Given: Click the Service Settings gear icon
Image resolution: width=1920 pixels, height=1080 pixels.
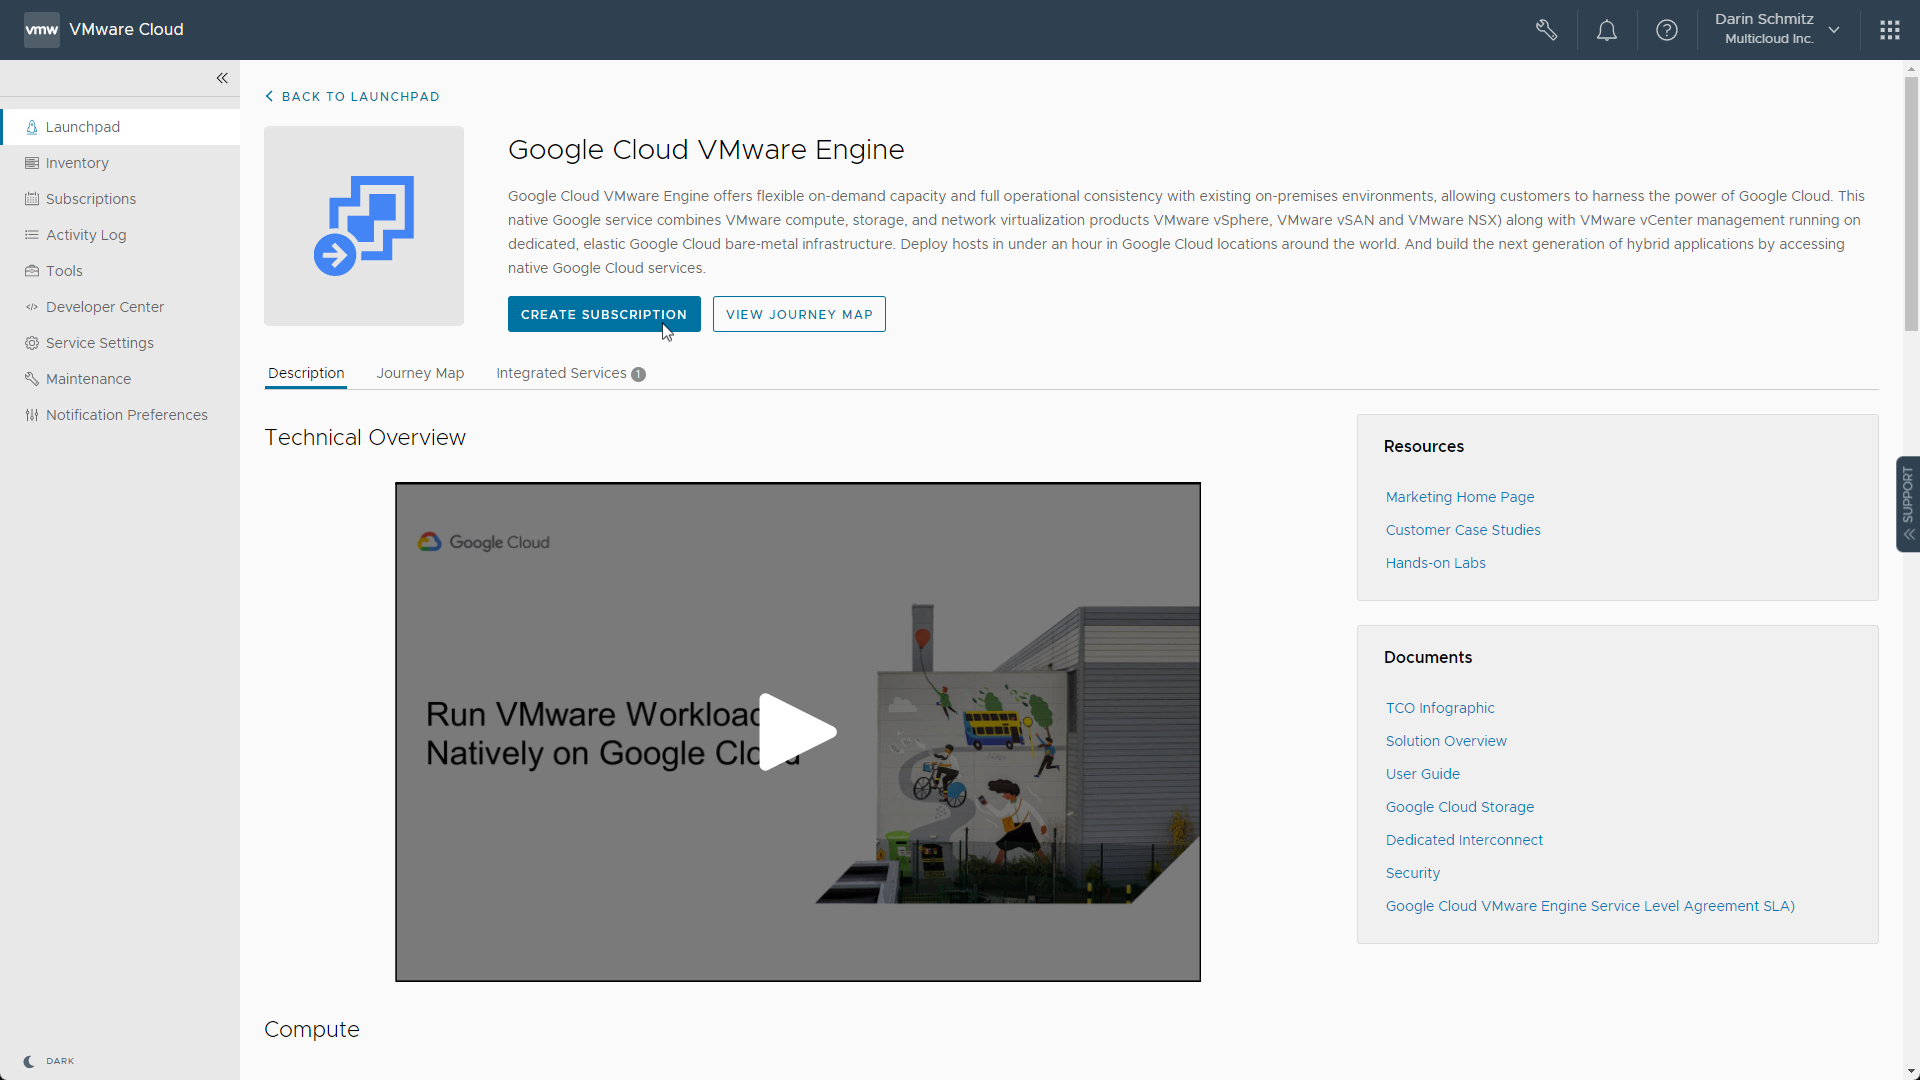Looking at the screenshot, I should tap(32, 343).
